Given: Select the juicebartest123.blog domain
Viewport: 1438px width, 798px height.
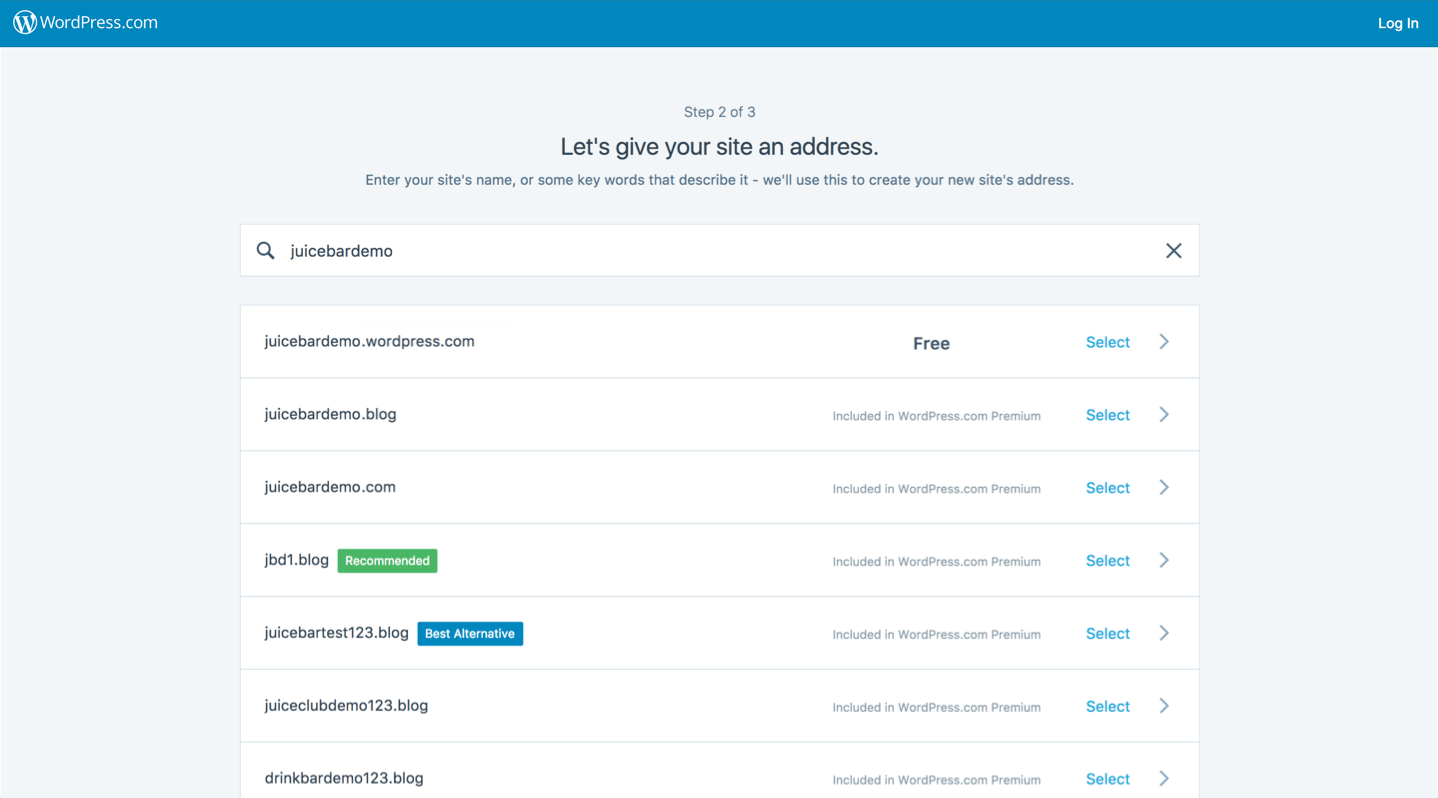Looking at the screenshot, I should point(1107,633).
